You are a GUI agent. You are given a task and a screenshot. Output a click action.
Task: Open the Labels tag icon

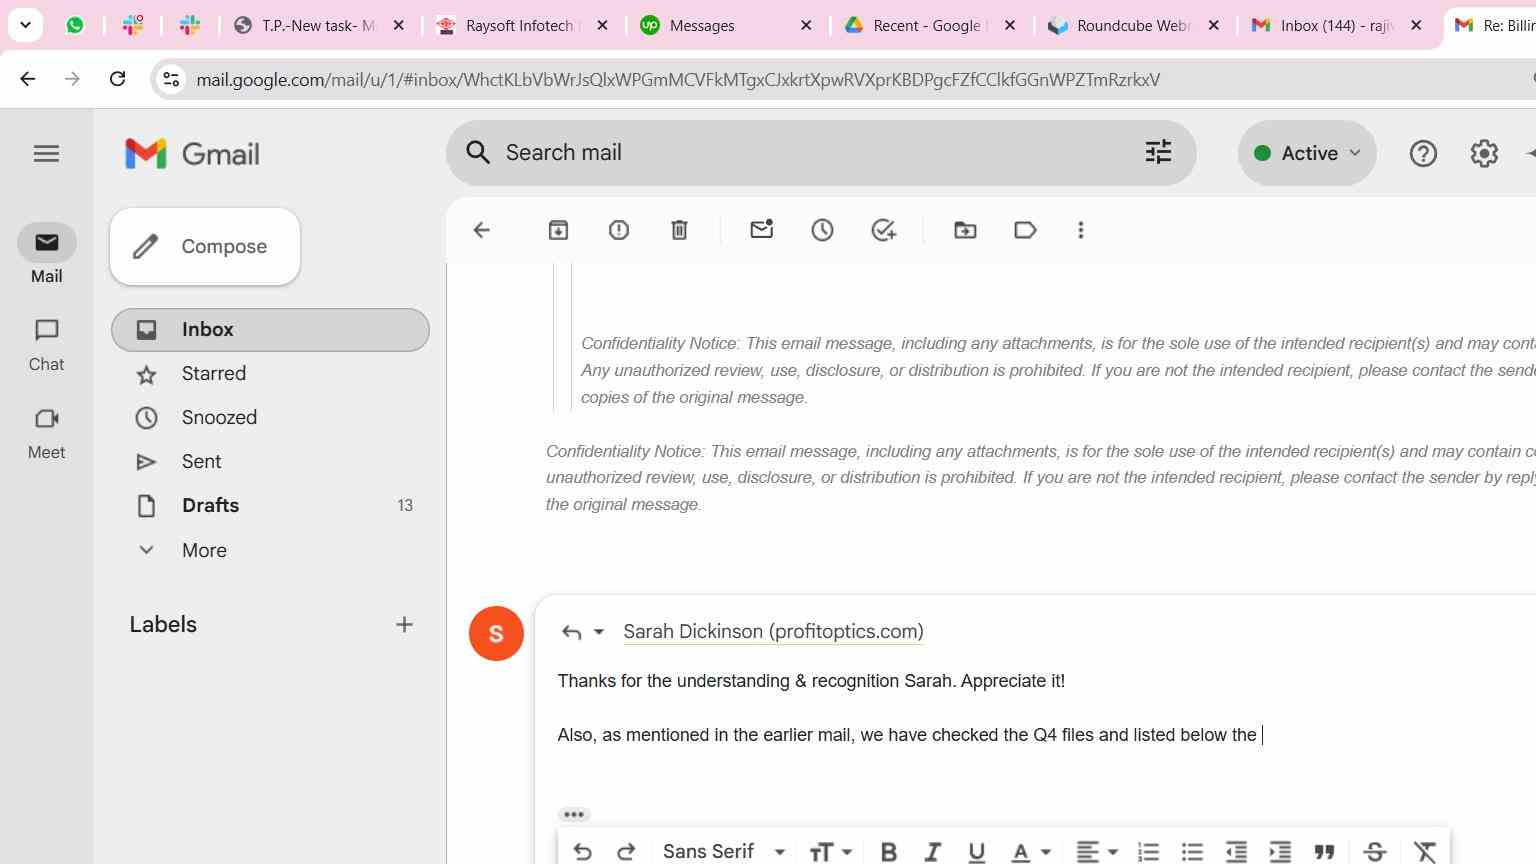[1025, 230]
